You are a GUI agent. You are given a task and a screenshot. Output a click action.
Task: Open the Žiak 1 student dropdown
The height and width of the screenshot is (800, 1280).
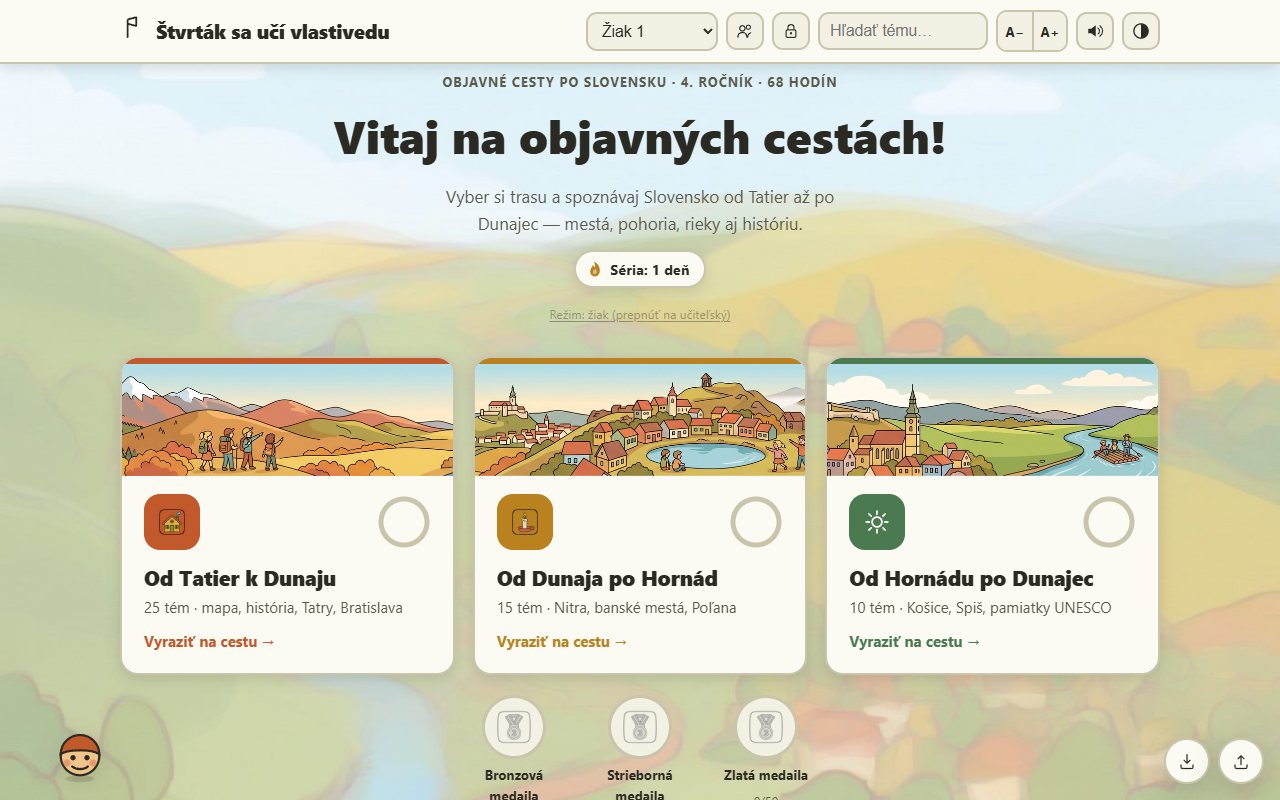click(x=652, y=31)
